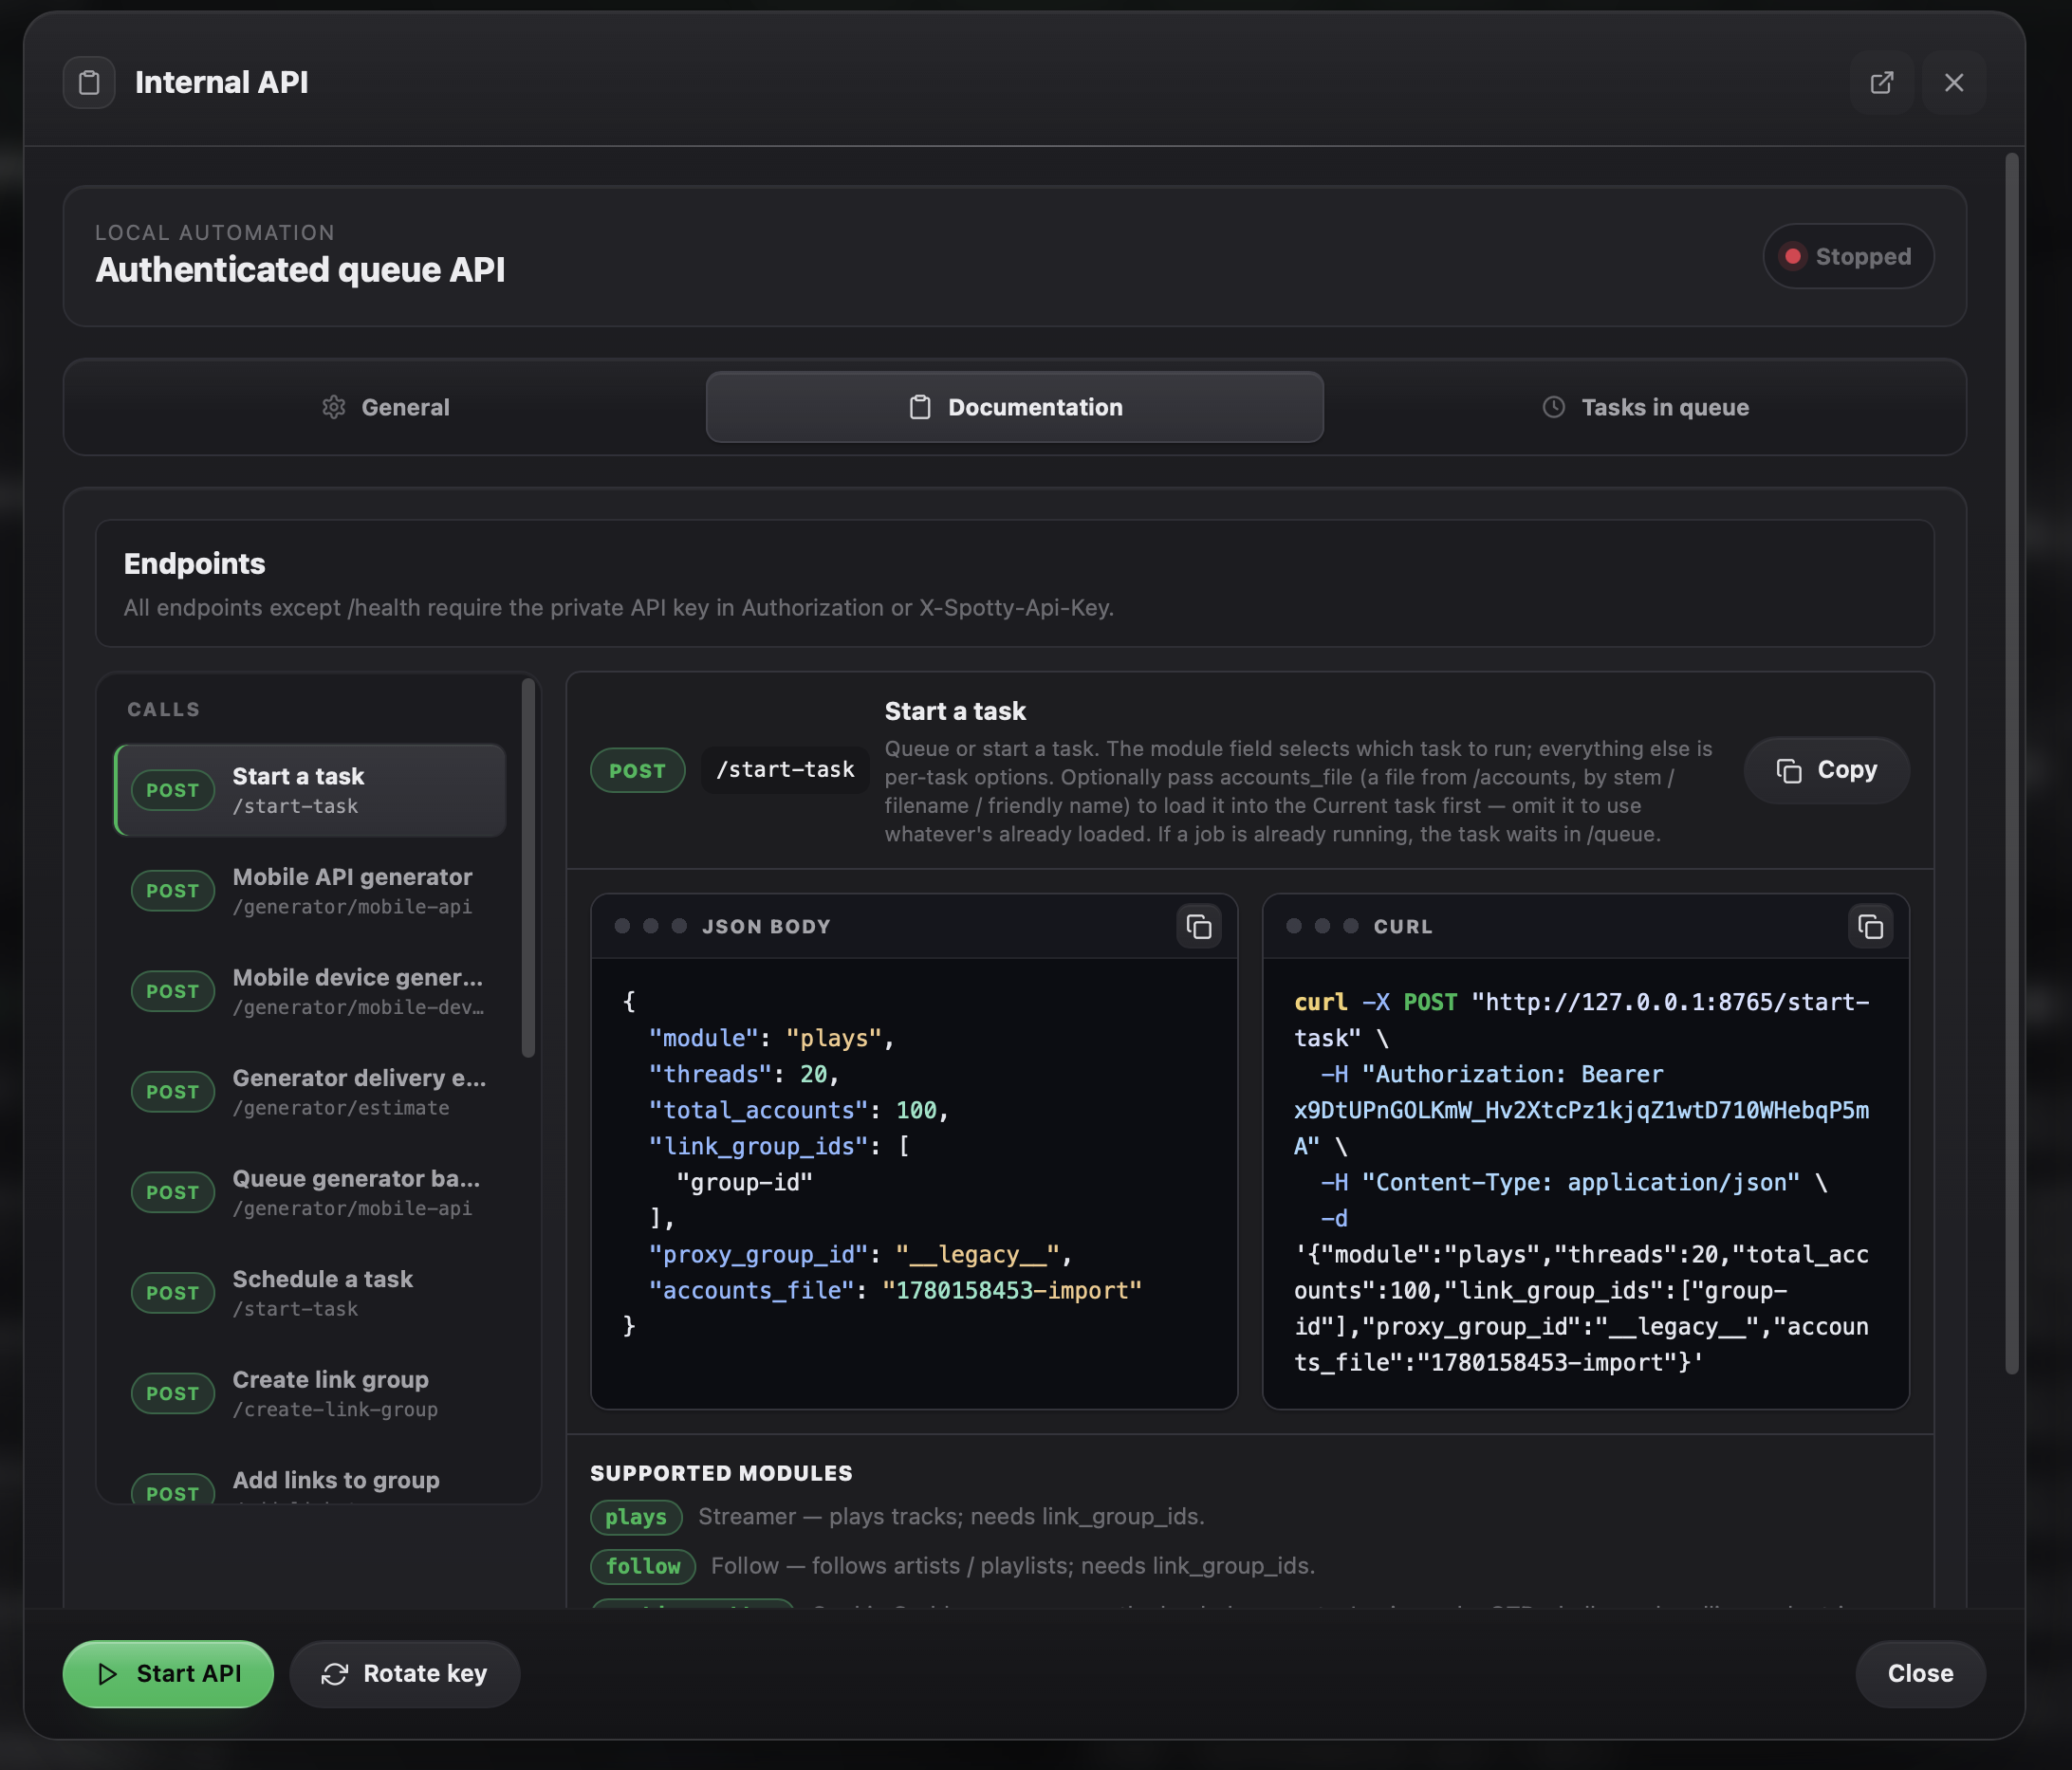Screen dimensions: 2072x1770
Task: Select the Start a task call
Action: (x=310, y=790)
